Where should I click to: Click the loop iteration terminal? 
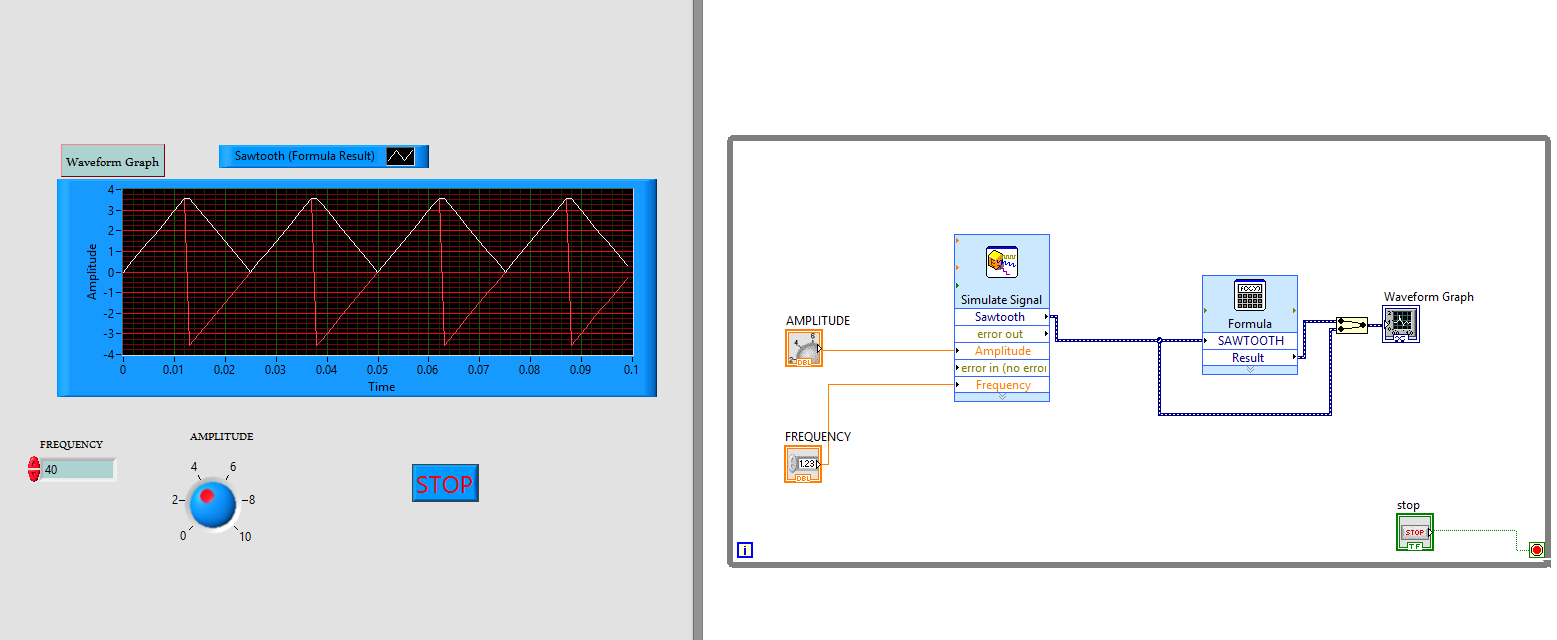pyautogui.click(x=744, y=549)
